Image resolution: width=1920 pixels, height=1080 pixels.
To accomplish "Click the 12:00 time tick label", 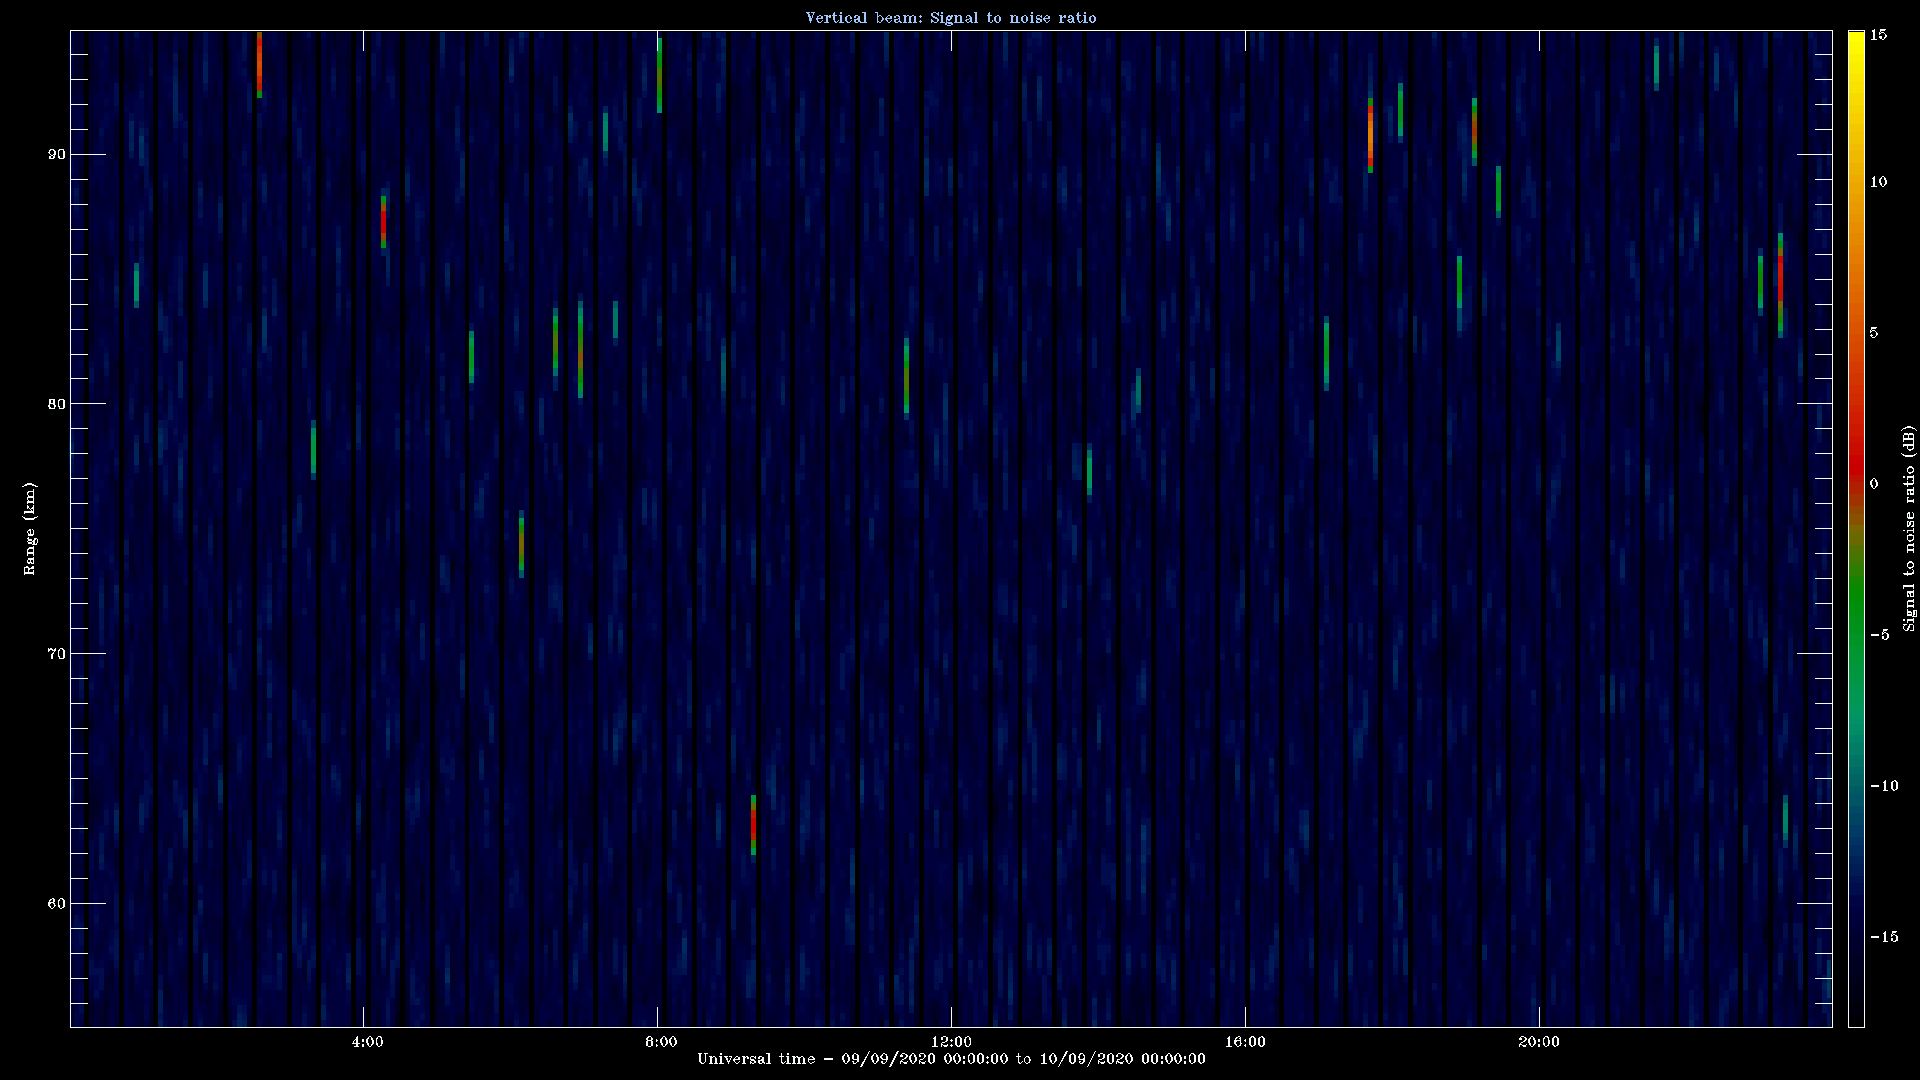I will [x=951, y=1042].
